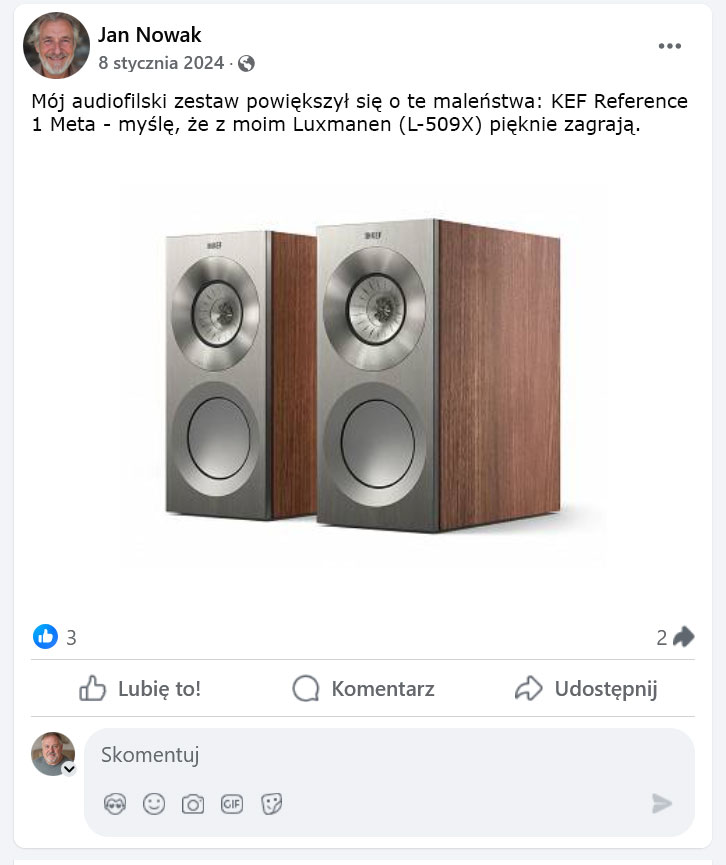
Task: Open the three-dot post options menu
Action: coord(669,46)
